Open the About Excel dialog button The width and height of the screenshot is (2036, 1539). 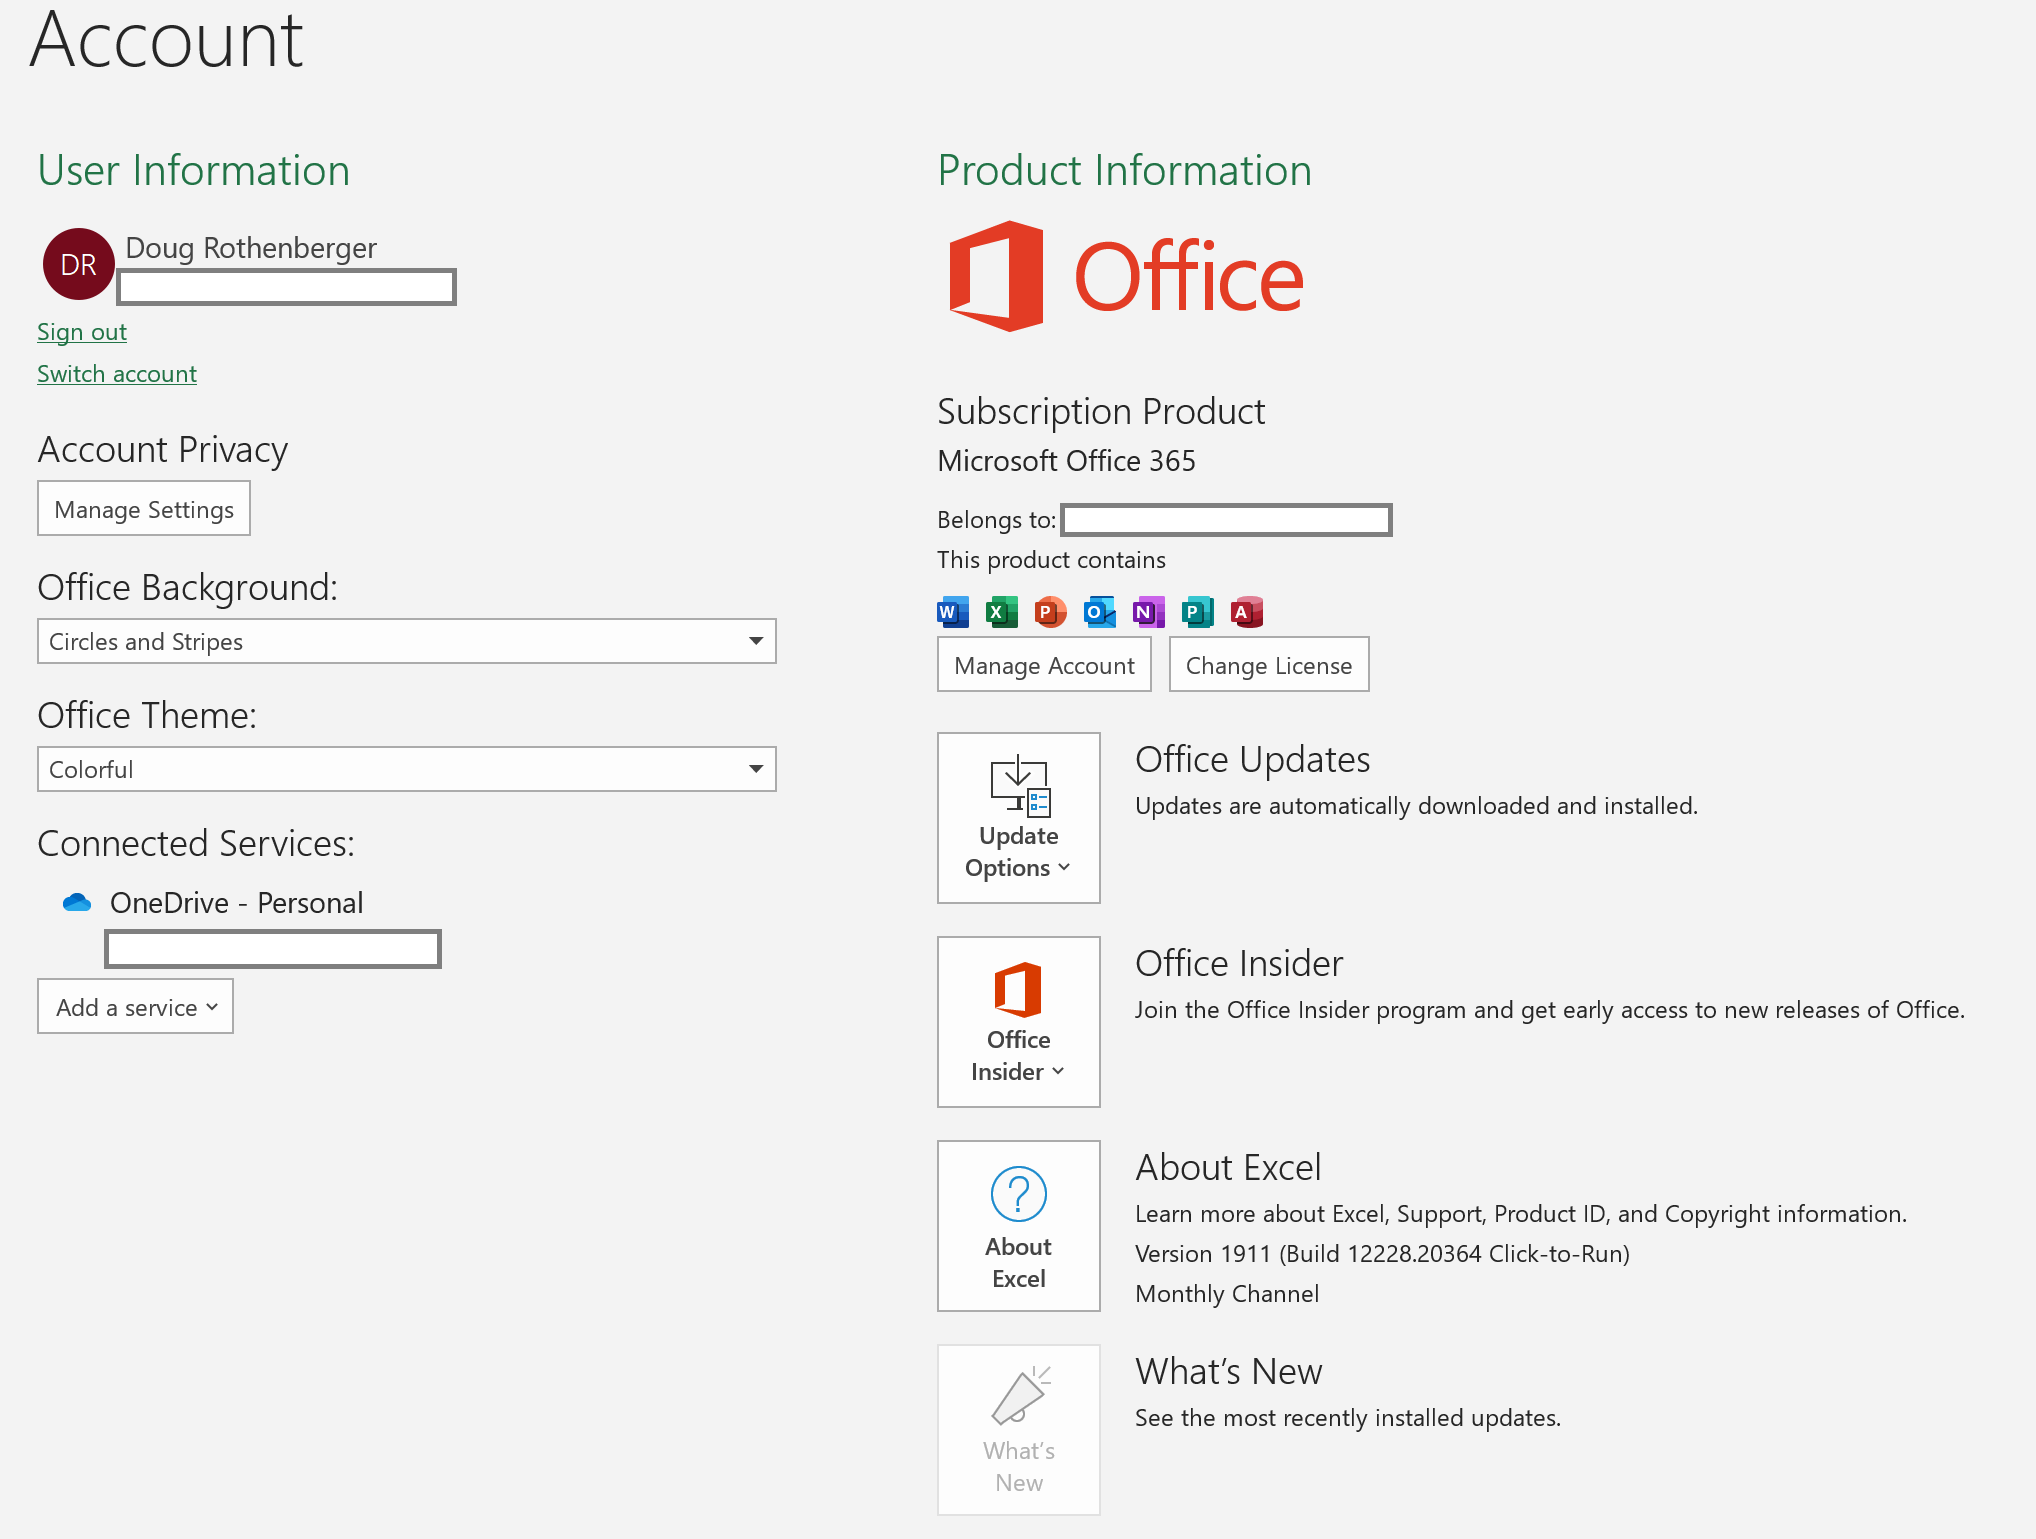pos(1018,1226)
